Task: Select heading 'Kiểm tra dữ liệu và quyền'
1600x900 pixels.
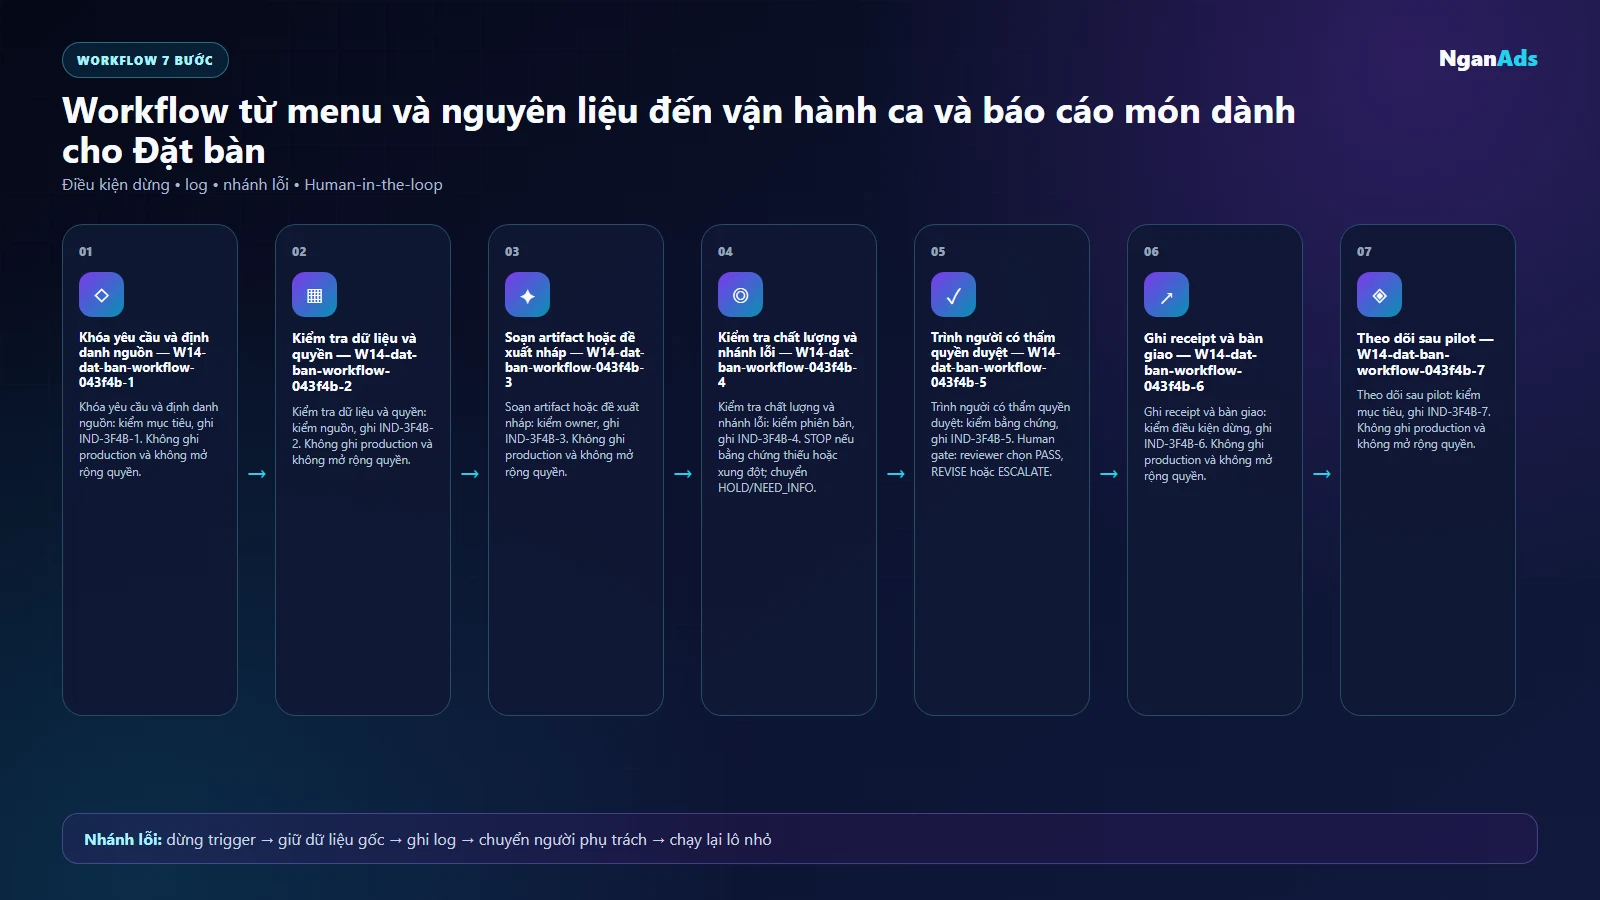Action: point(354,346)
